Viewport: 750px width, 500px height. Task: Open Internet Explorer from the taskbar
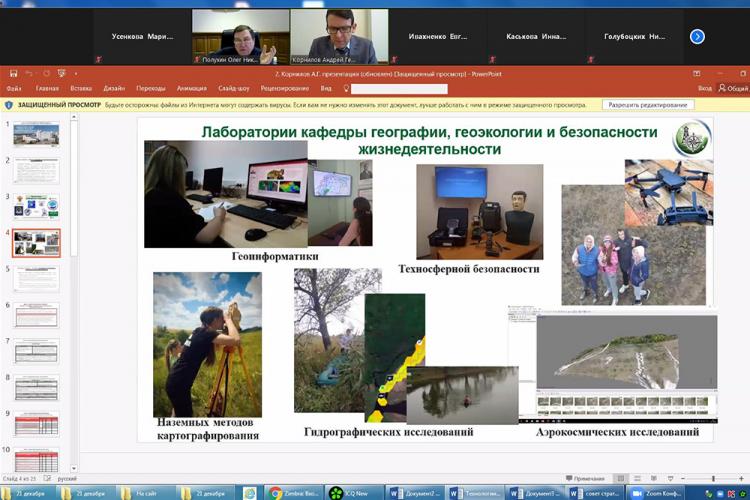(249, 493)
